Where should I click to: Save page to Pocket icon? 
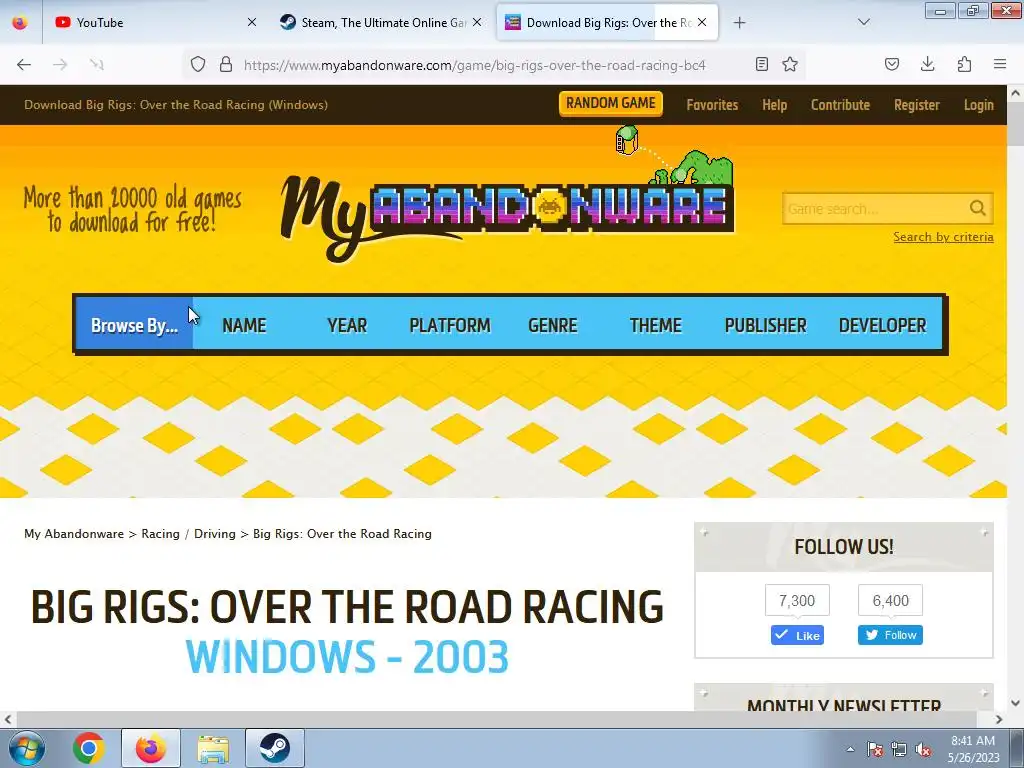(x=892, y=64)
